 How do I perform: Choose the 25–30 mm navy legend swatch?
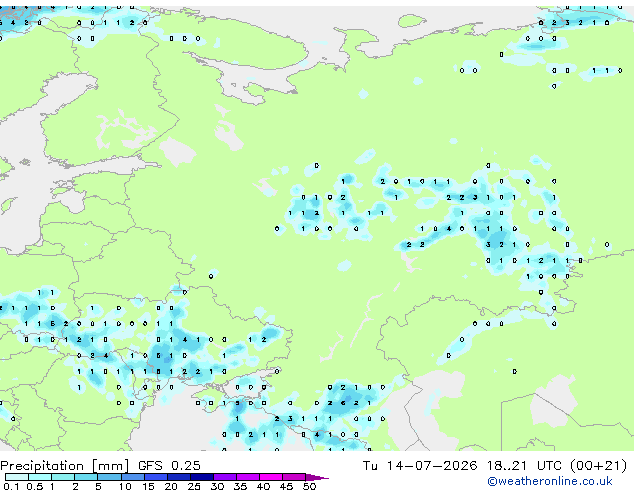tap(201, 477)
